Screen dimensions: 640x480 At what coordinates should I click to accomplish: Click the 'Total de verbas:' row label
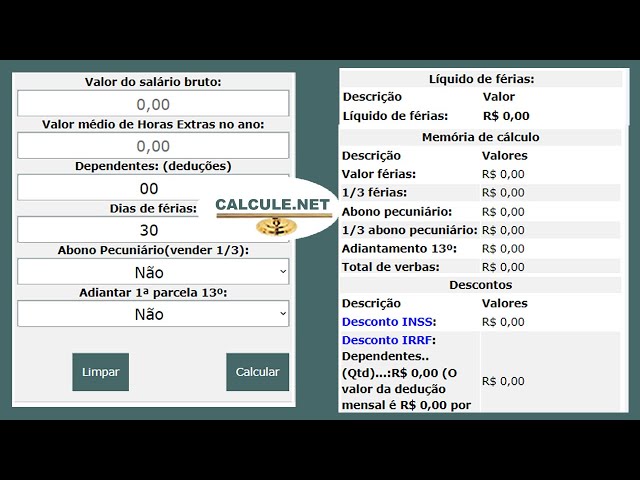click(x=391, y=267)
